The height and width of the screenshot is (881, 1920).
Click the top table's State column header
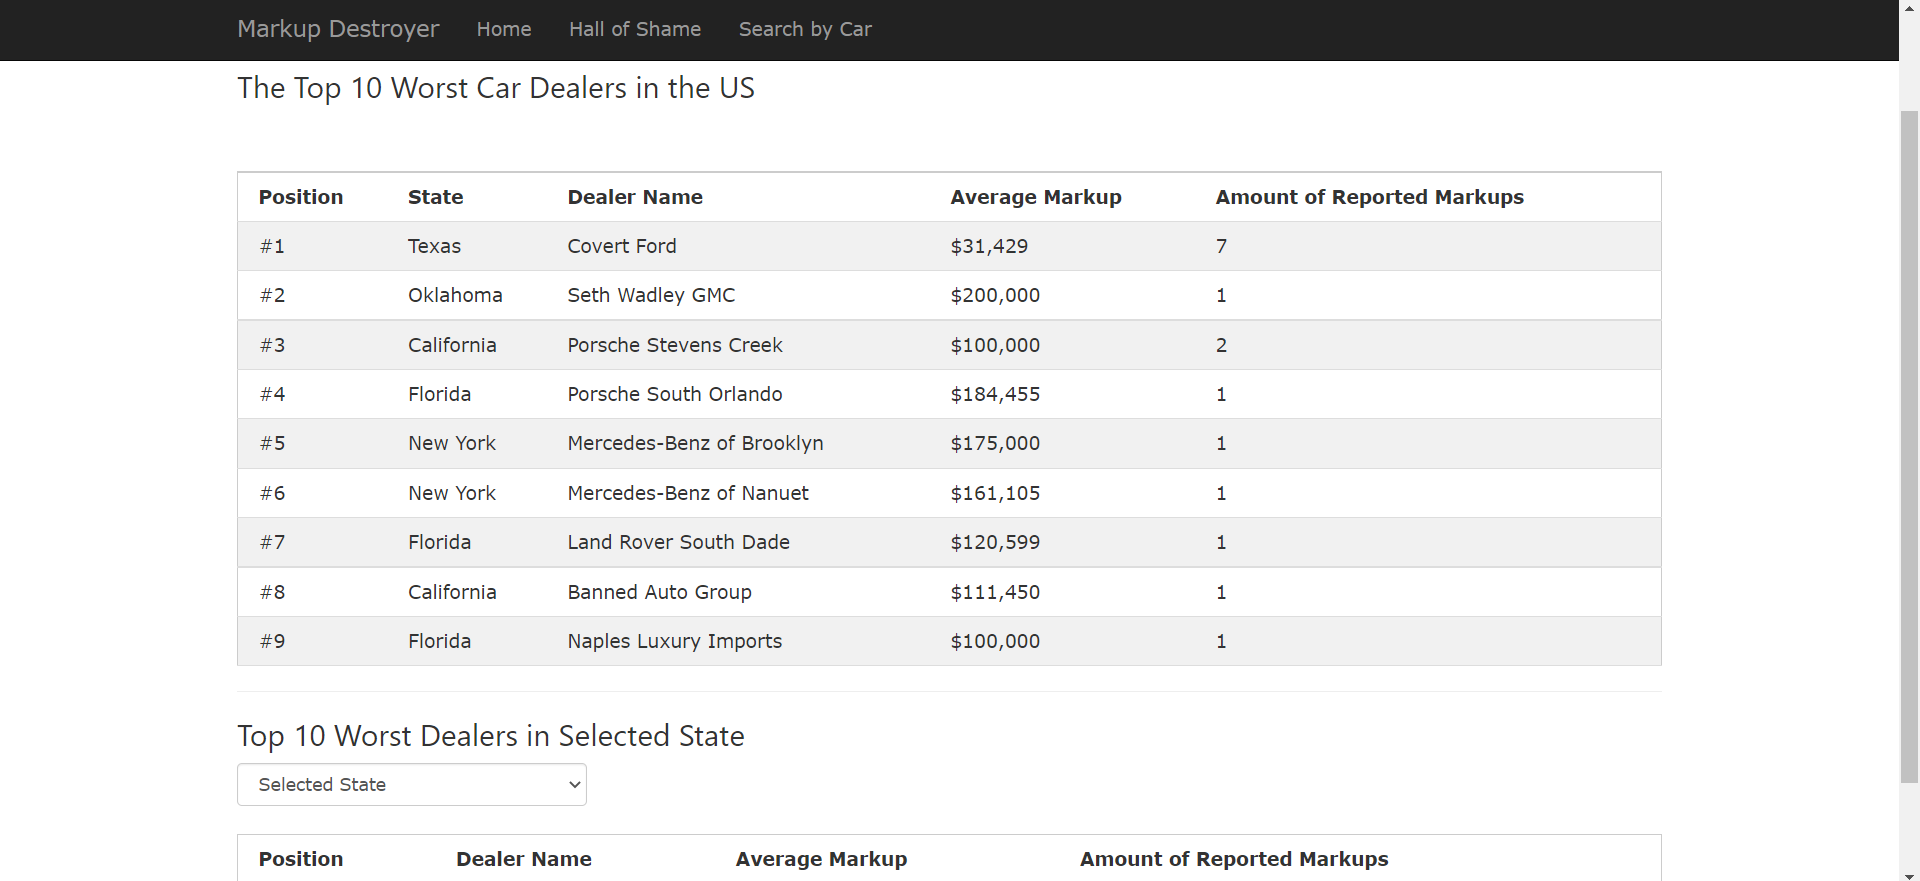coord(435,197)
